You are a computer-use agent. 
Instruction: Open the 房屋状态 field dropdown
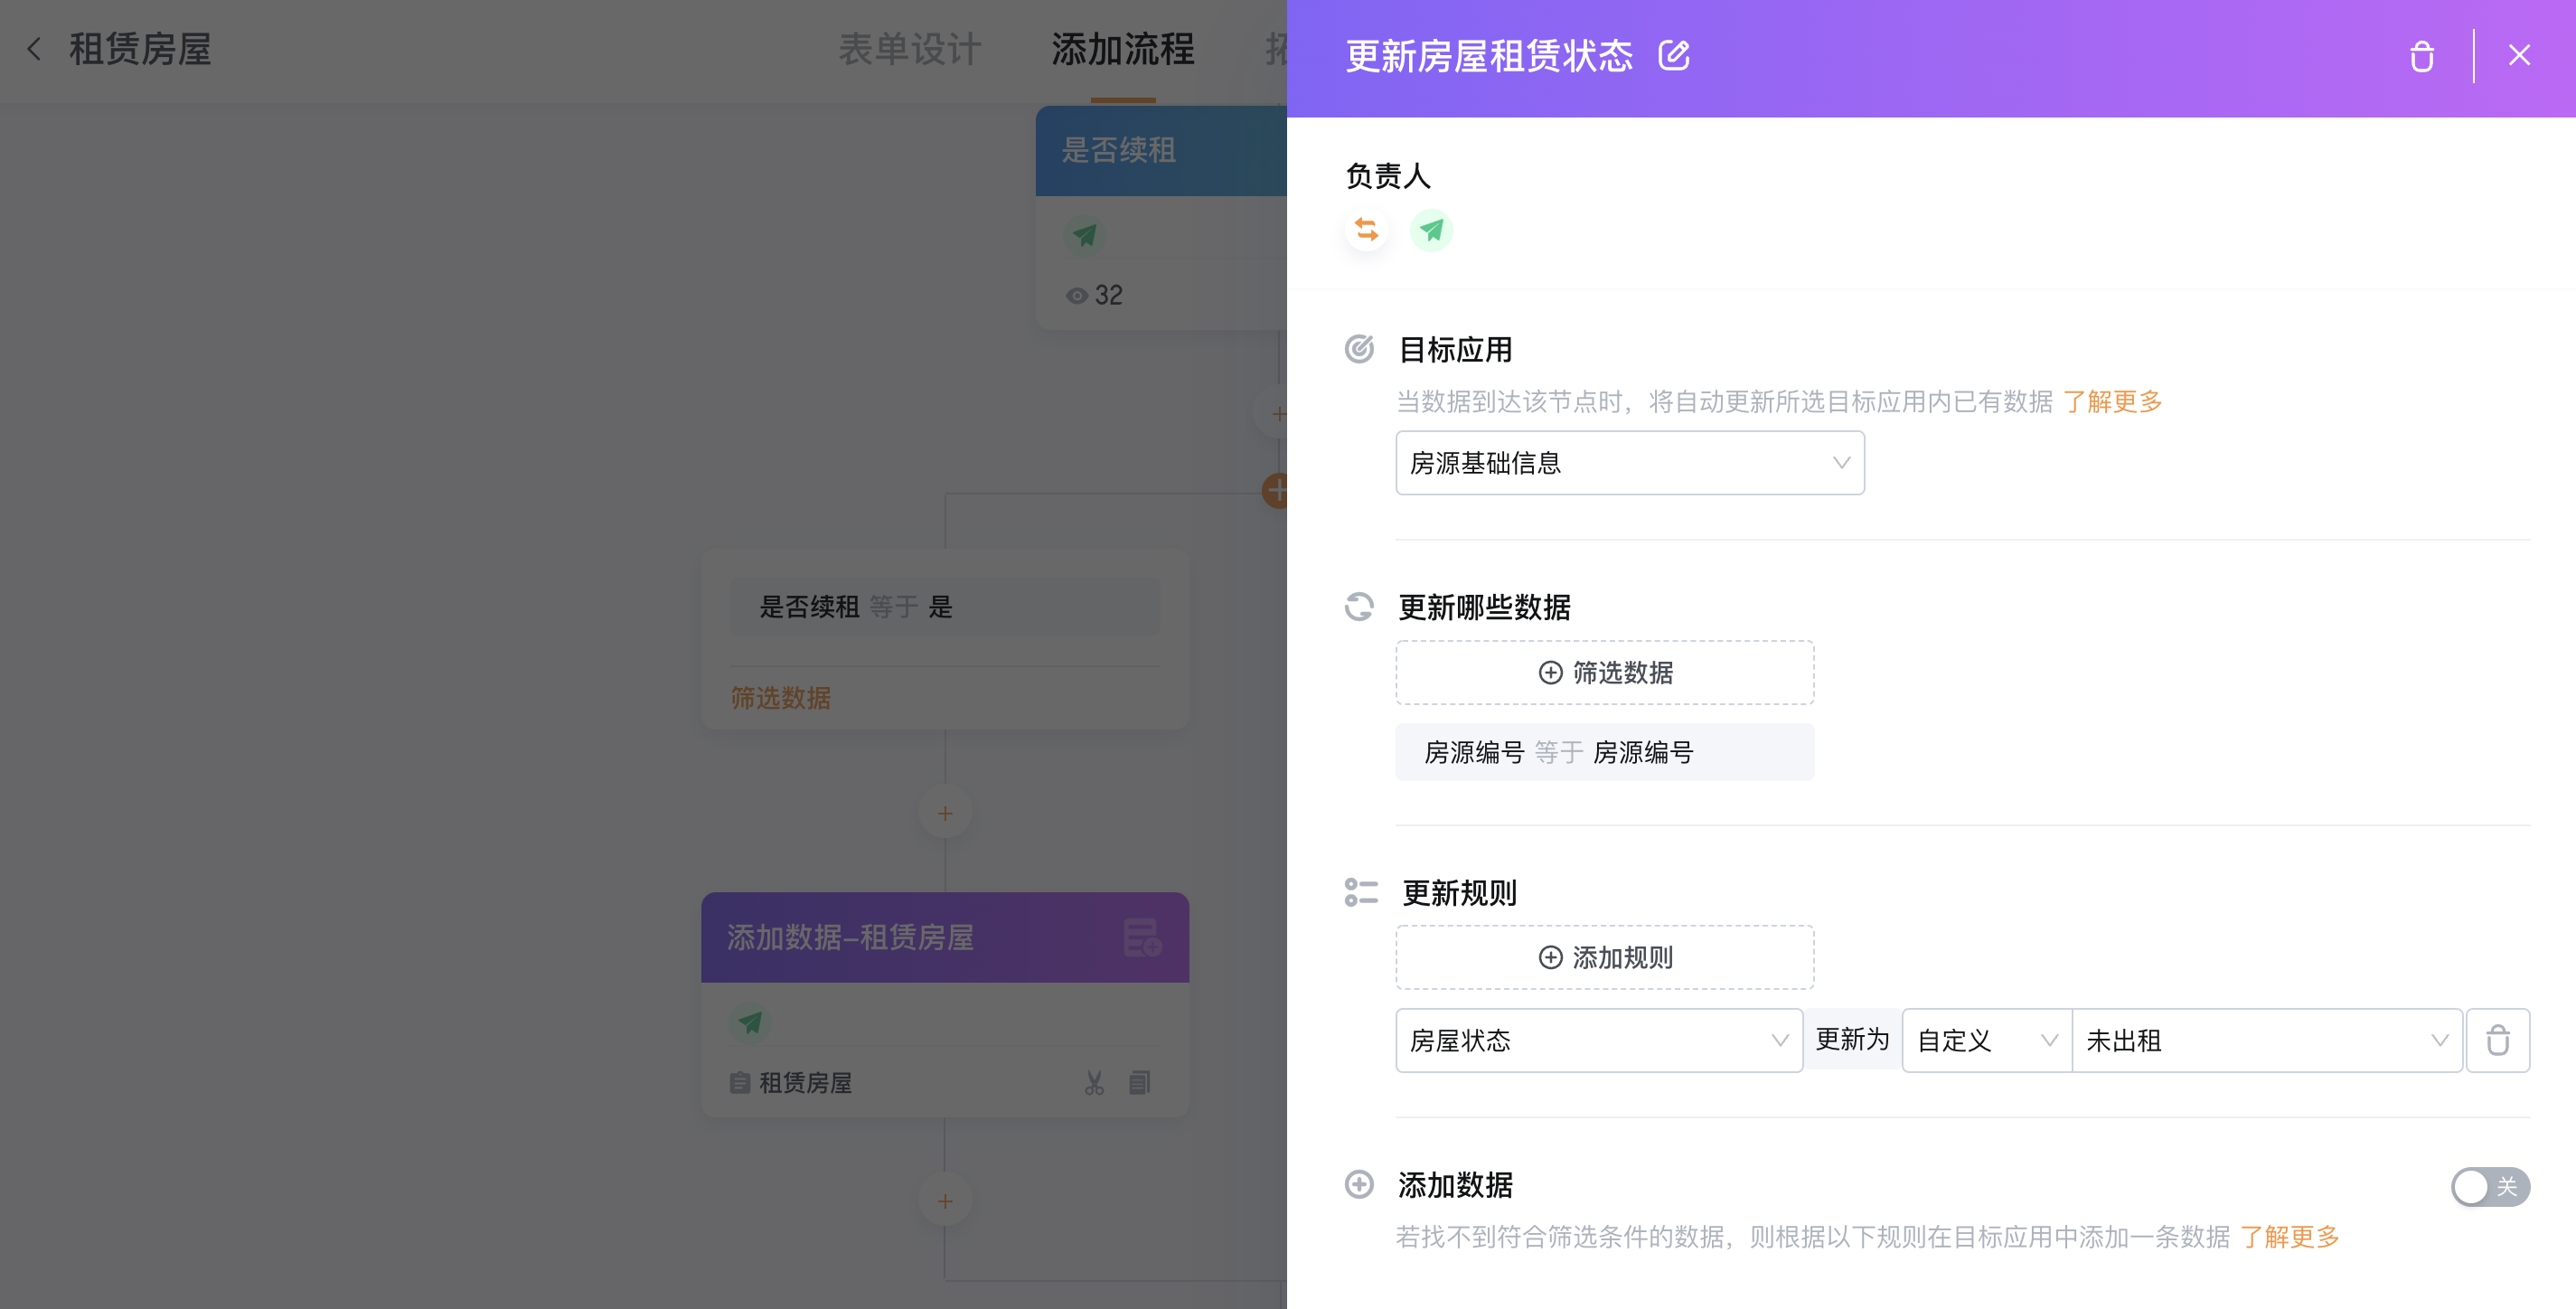1599,1041
